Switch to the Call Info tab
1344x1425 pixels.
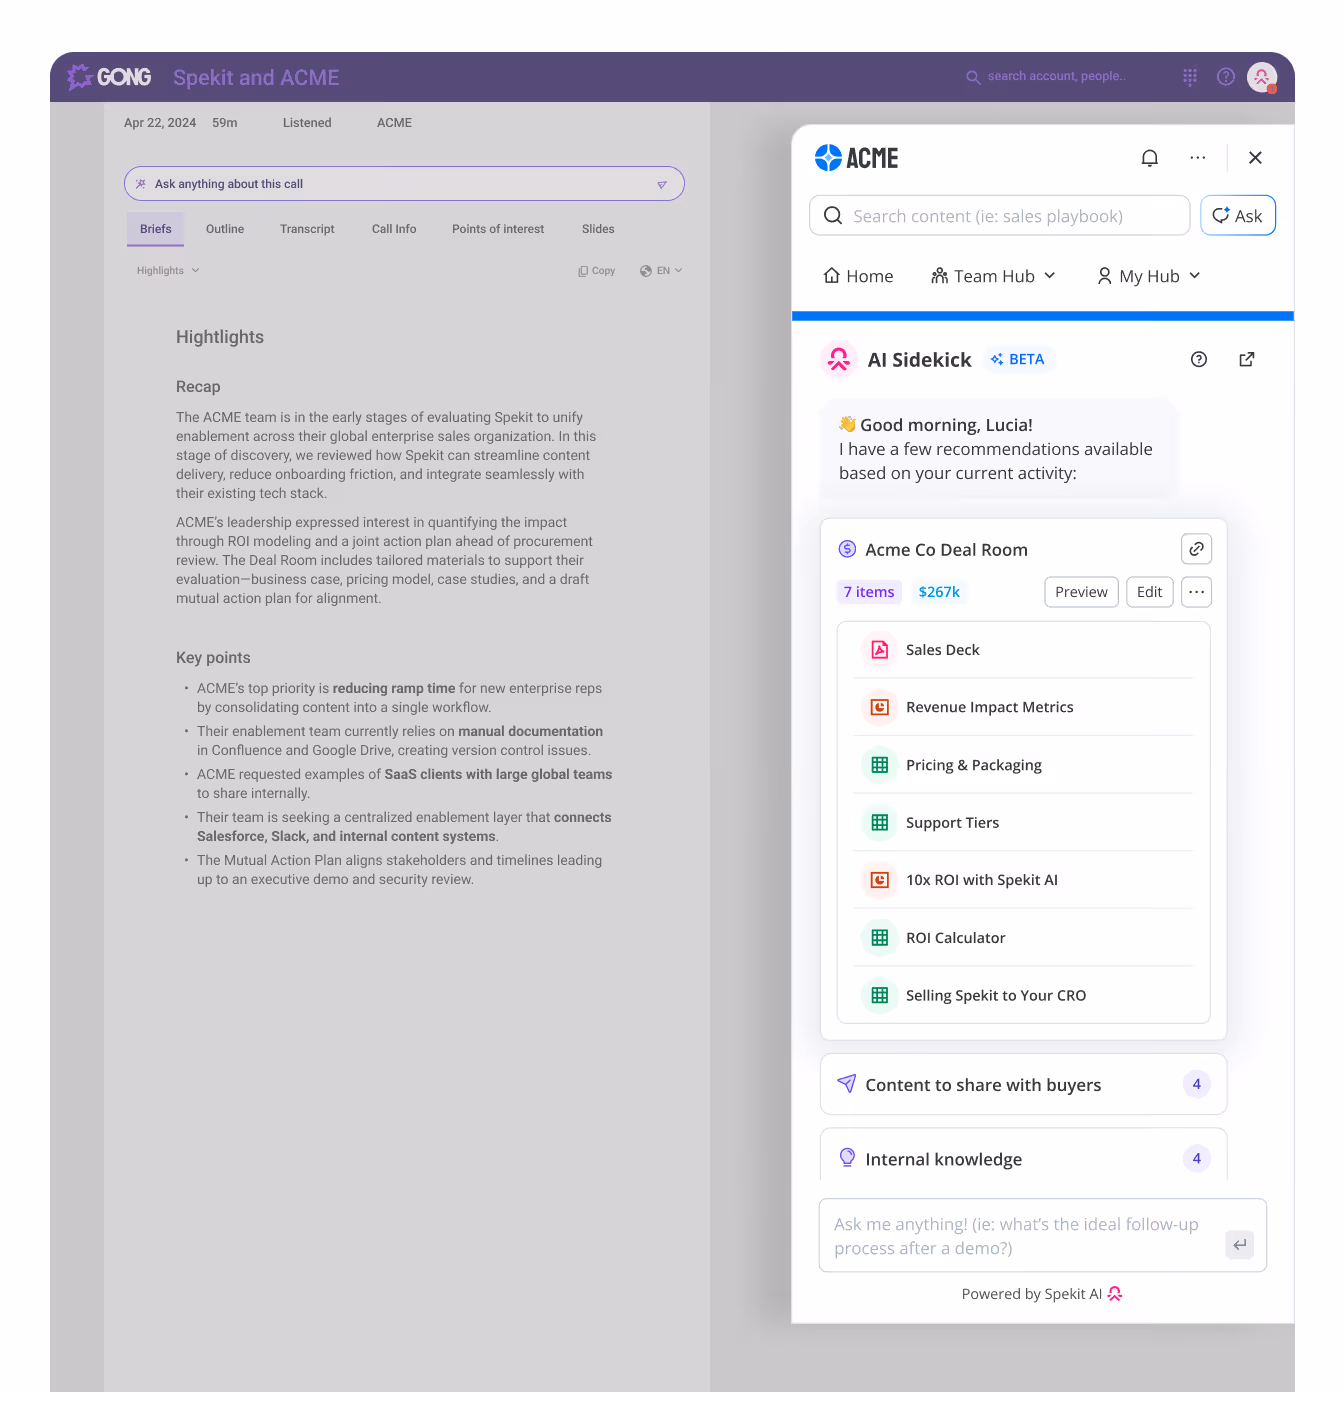pyautogui.click(x=394, y=229)
